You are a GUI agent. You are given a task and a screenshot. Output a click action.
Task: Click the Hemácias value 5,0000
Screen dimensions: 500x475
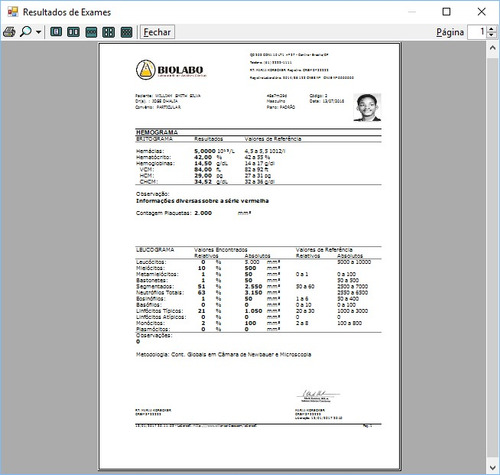(205, 151)
